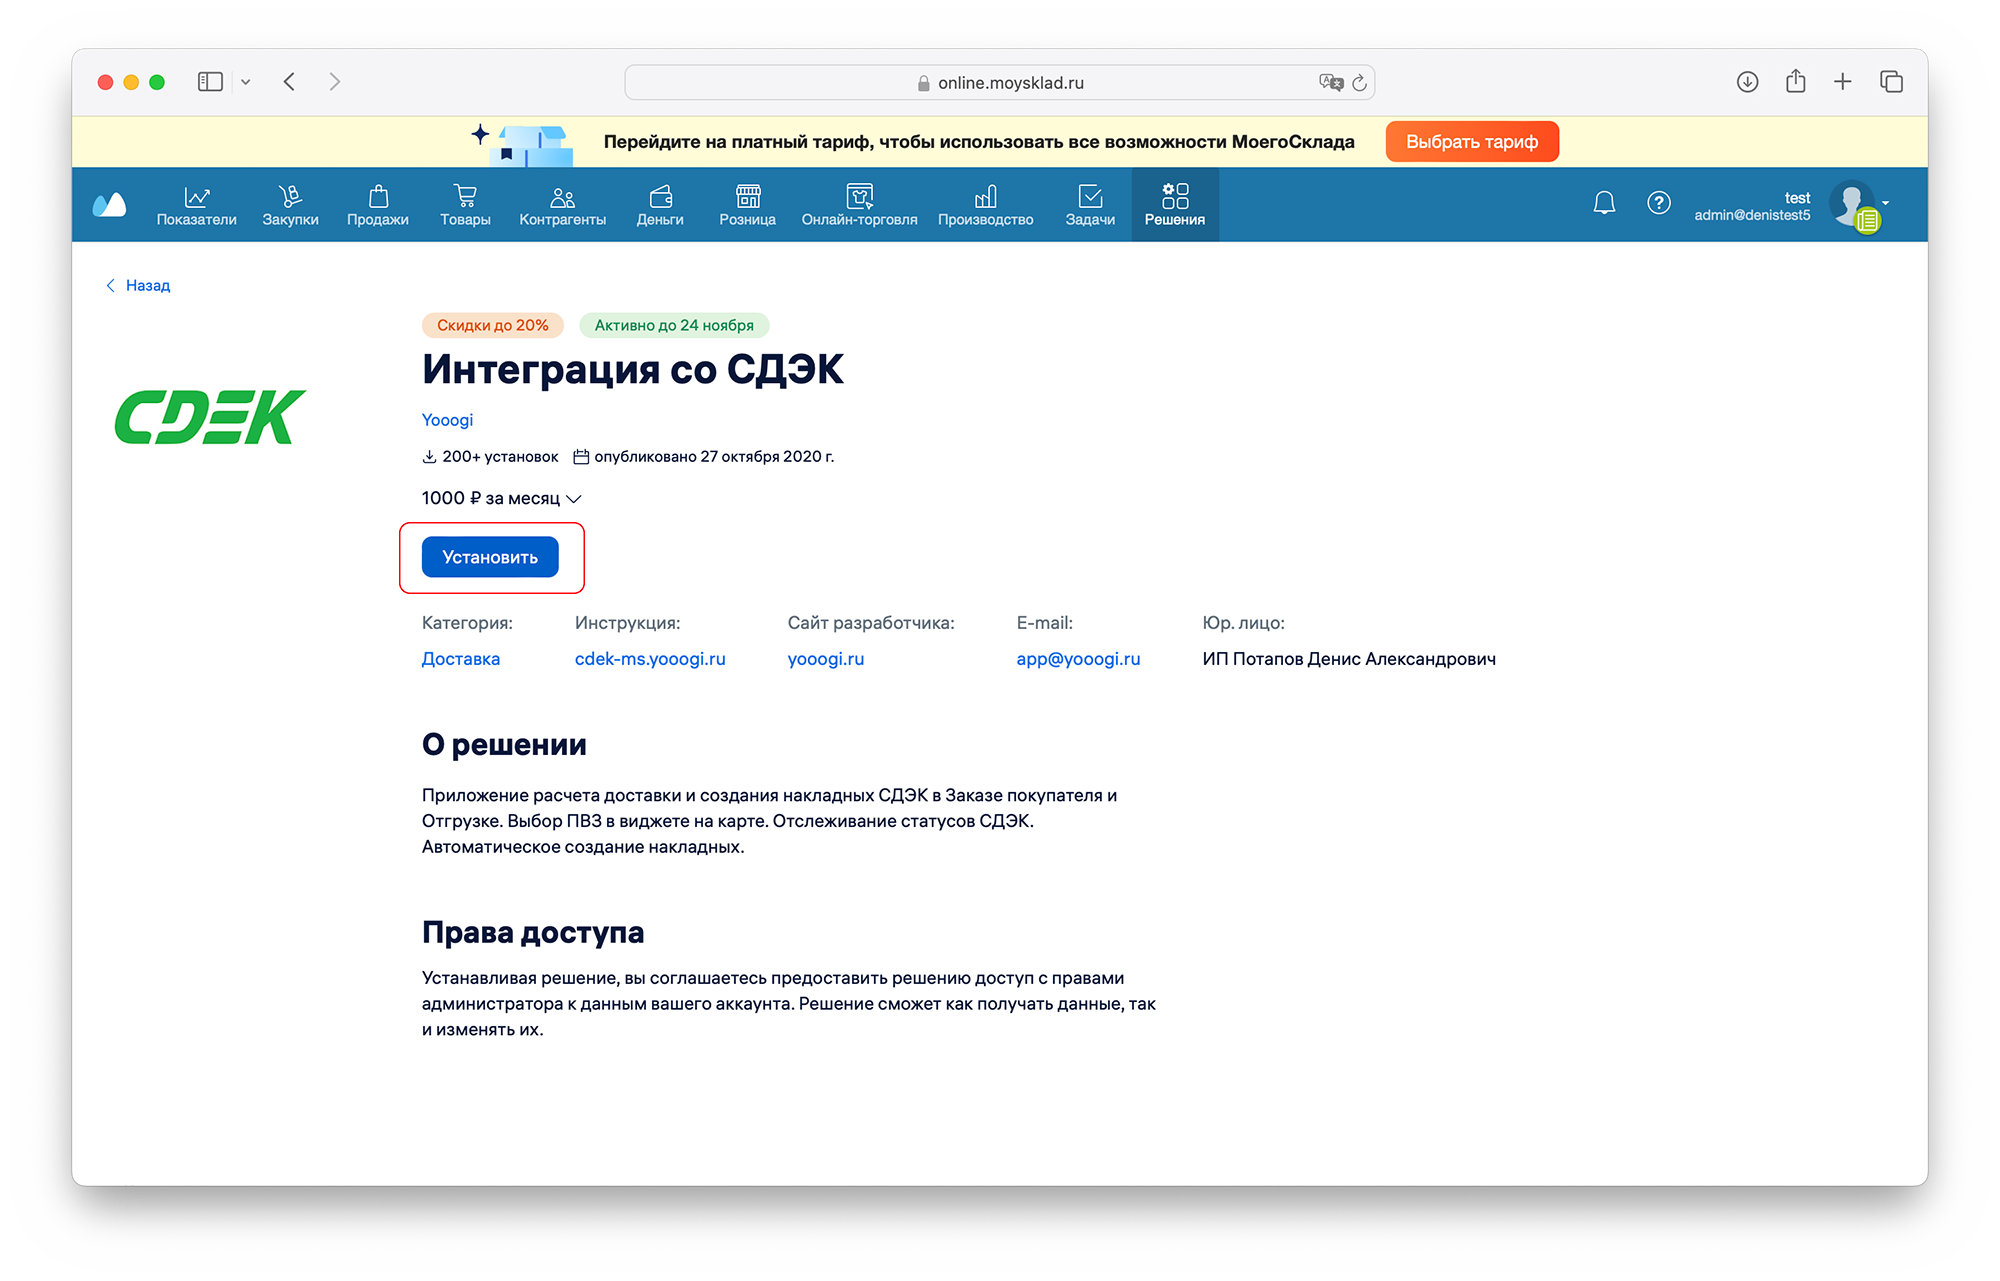
Task: Click the МойСклад logo icon
Action: coord(109,205)
